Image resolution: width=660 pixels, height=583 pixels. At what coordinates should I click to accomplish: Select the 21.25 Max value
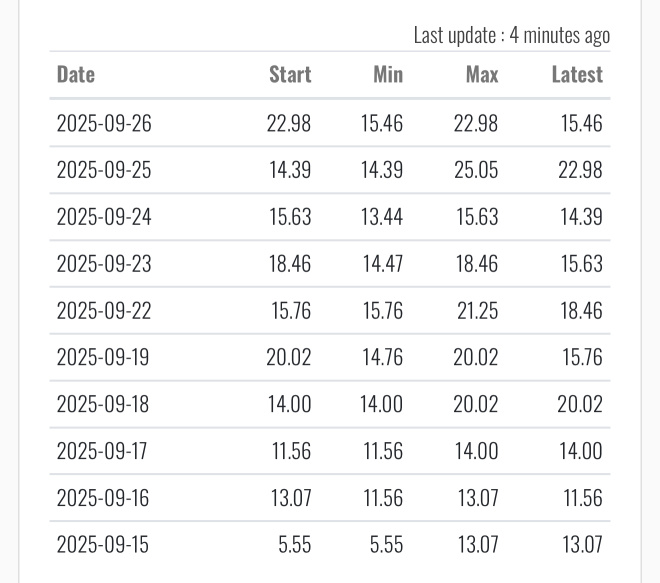[x=477, y=311]
